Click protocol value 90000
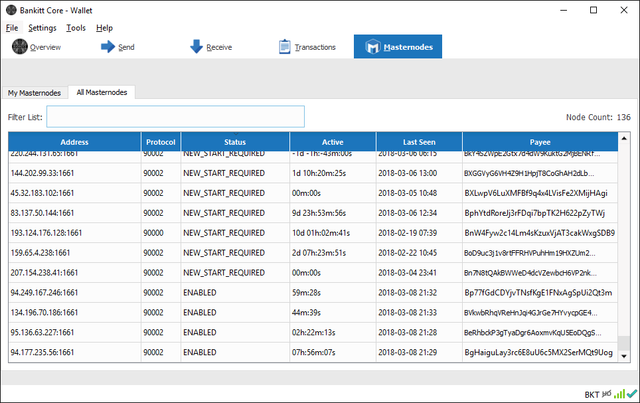640x403 pixels. [153, 233]
